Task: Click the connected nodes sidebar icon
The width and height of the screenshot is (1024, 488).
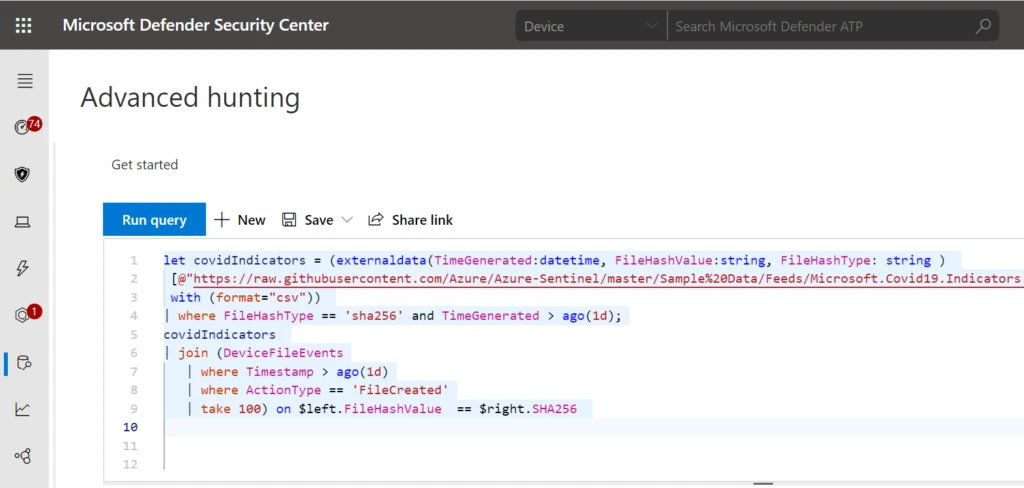Action: tap(22, 456)
